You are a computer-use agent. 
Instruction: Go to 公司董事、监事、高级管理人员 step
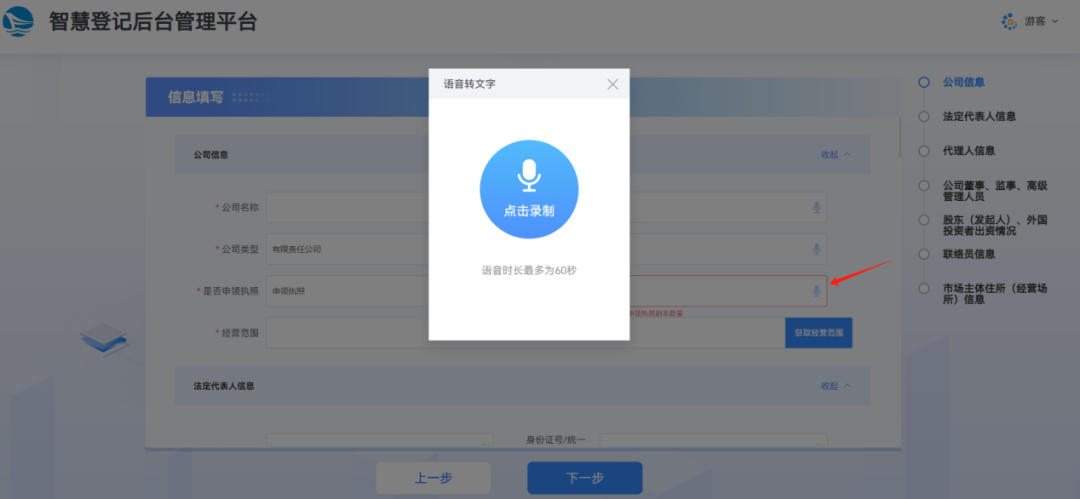tap(994, 190)
